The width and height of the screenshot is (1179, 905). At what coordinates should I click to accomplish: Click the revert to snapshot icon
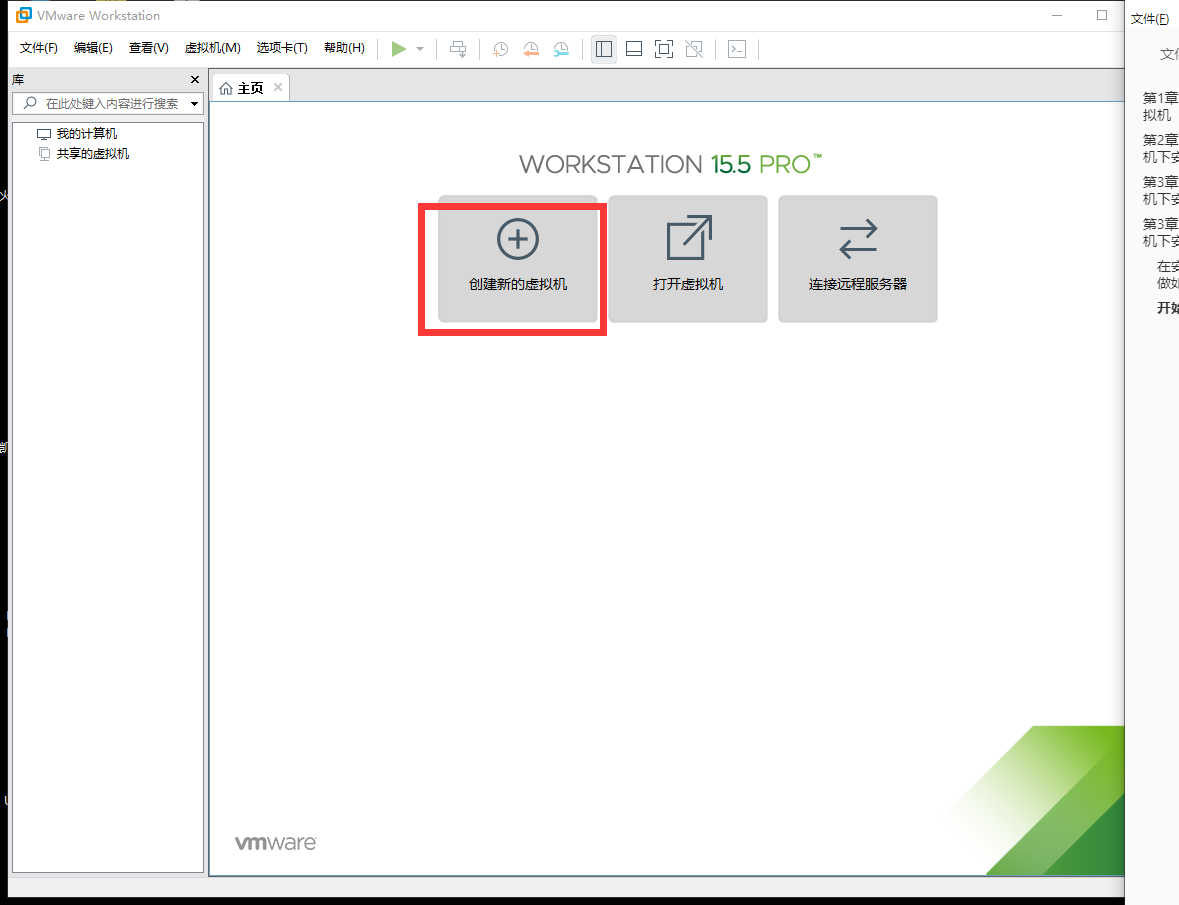531,50
